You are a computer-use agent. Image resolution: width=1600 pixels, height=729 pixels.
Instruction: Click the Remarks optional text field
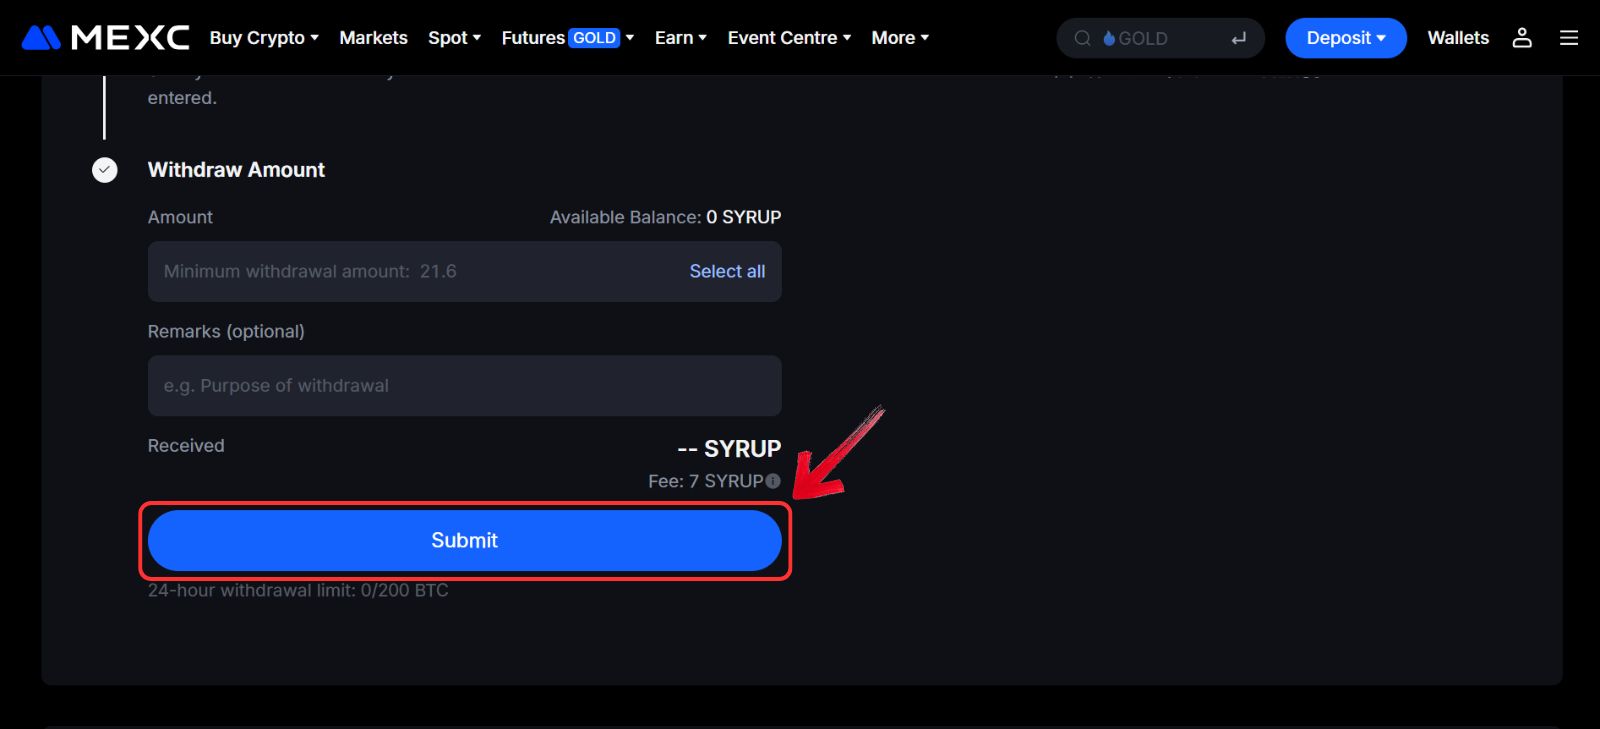[x=464, y=386]
